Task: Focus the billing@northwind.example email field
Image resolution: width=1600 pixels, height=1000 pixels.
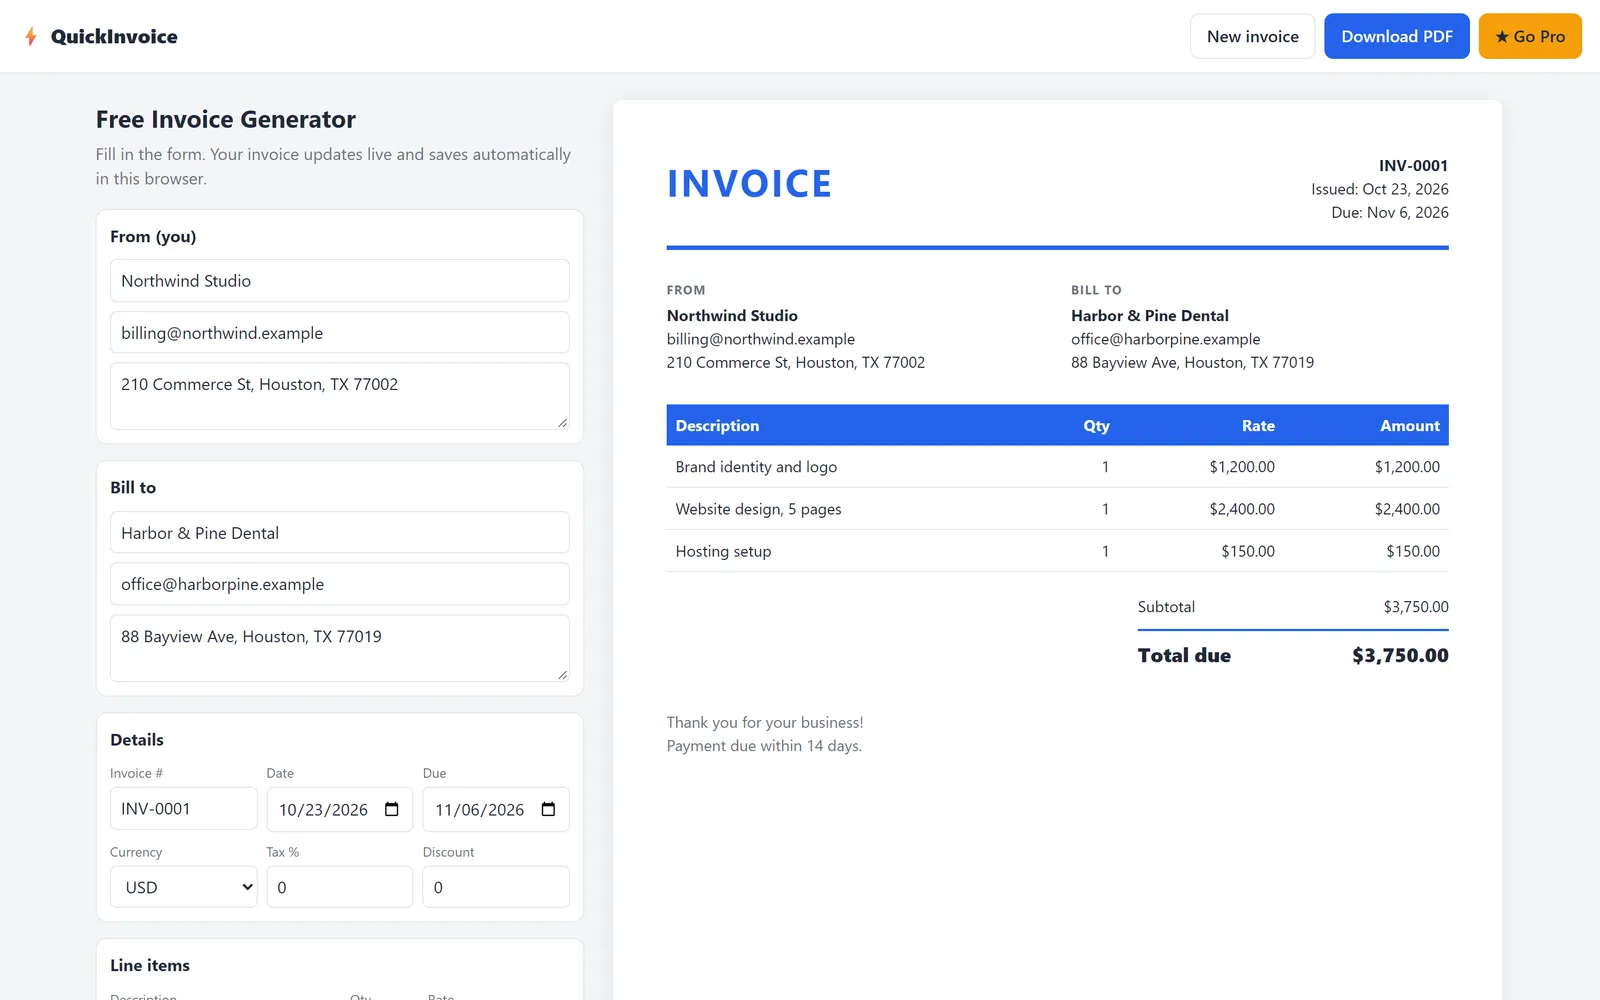Action: [x=339, y=333]
